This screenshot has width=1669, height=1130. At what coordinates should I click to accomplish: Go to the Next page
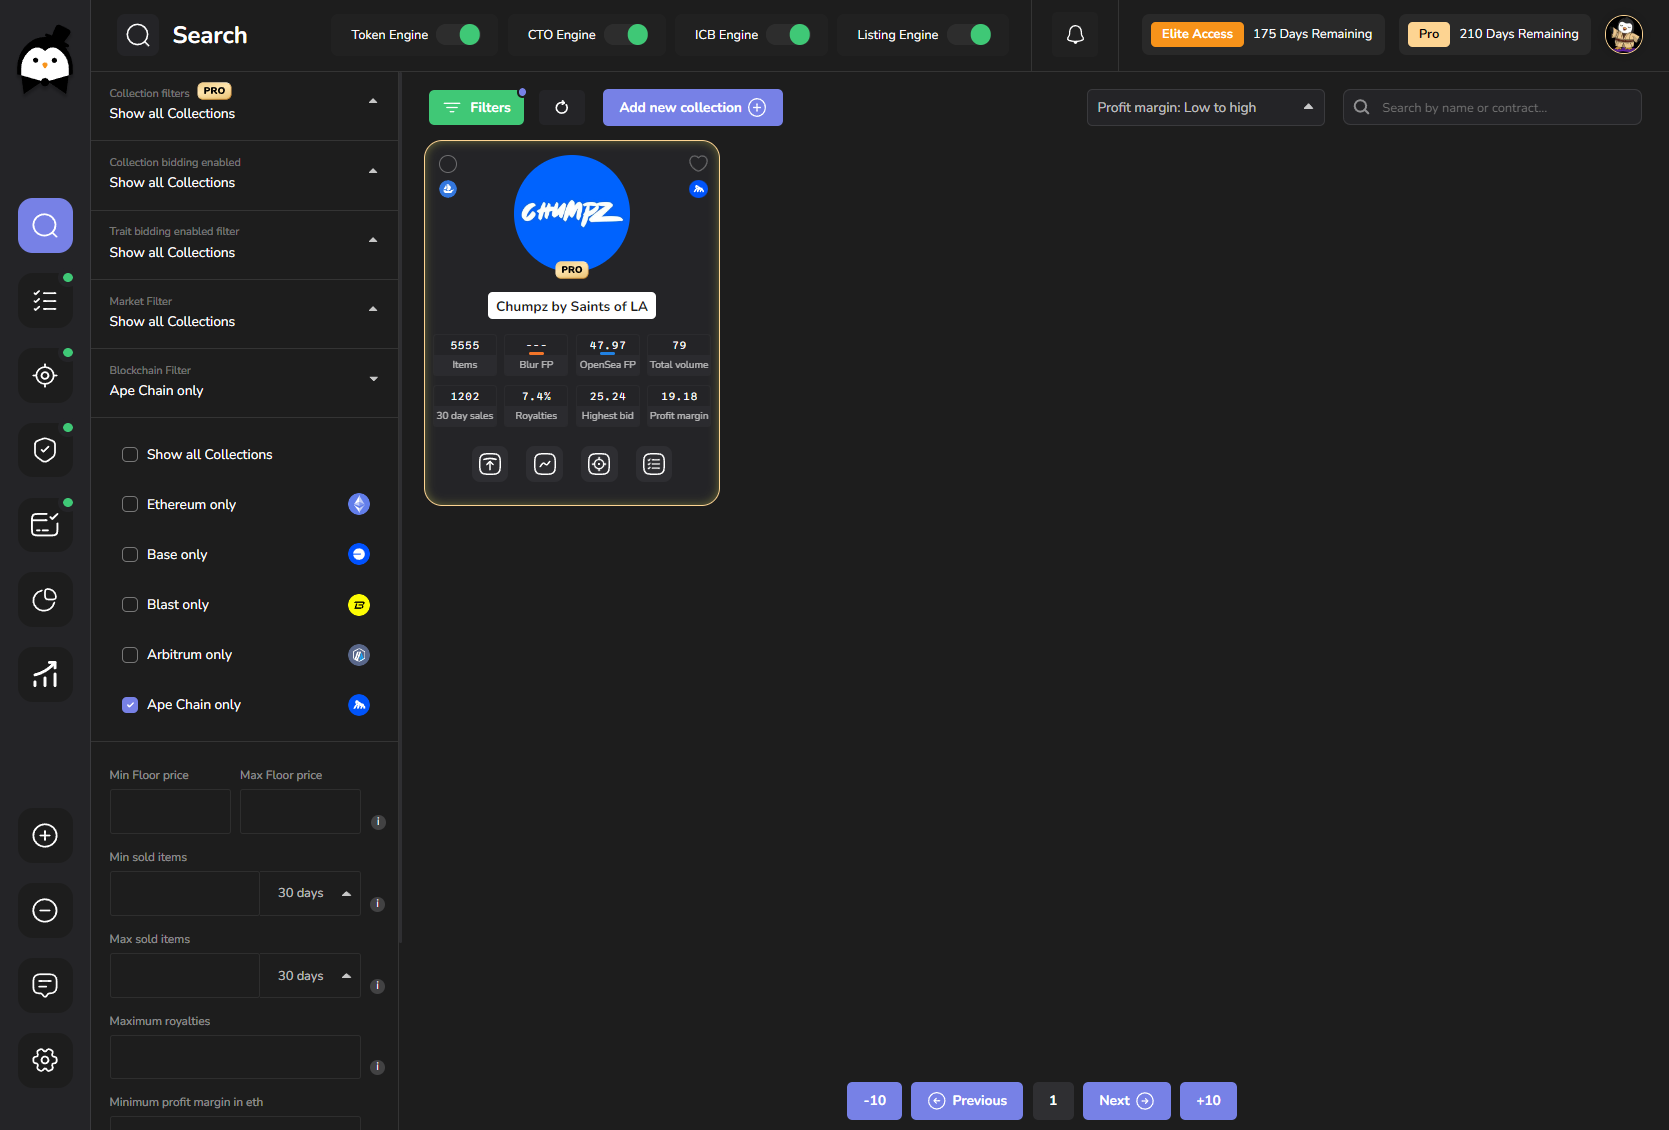tap(1127, 1101)
